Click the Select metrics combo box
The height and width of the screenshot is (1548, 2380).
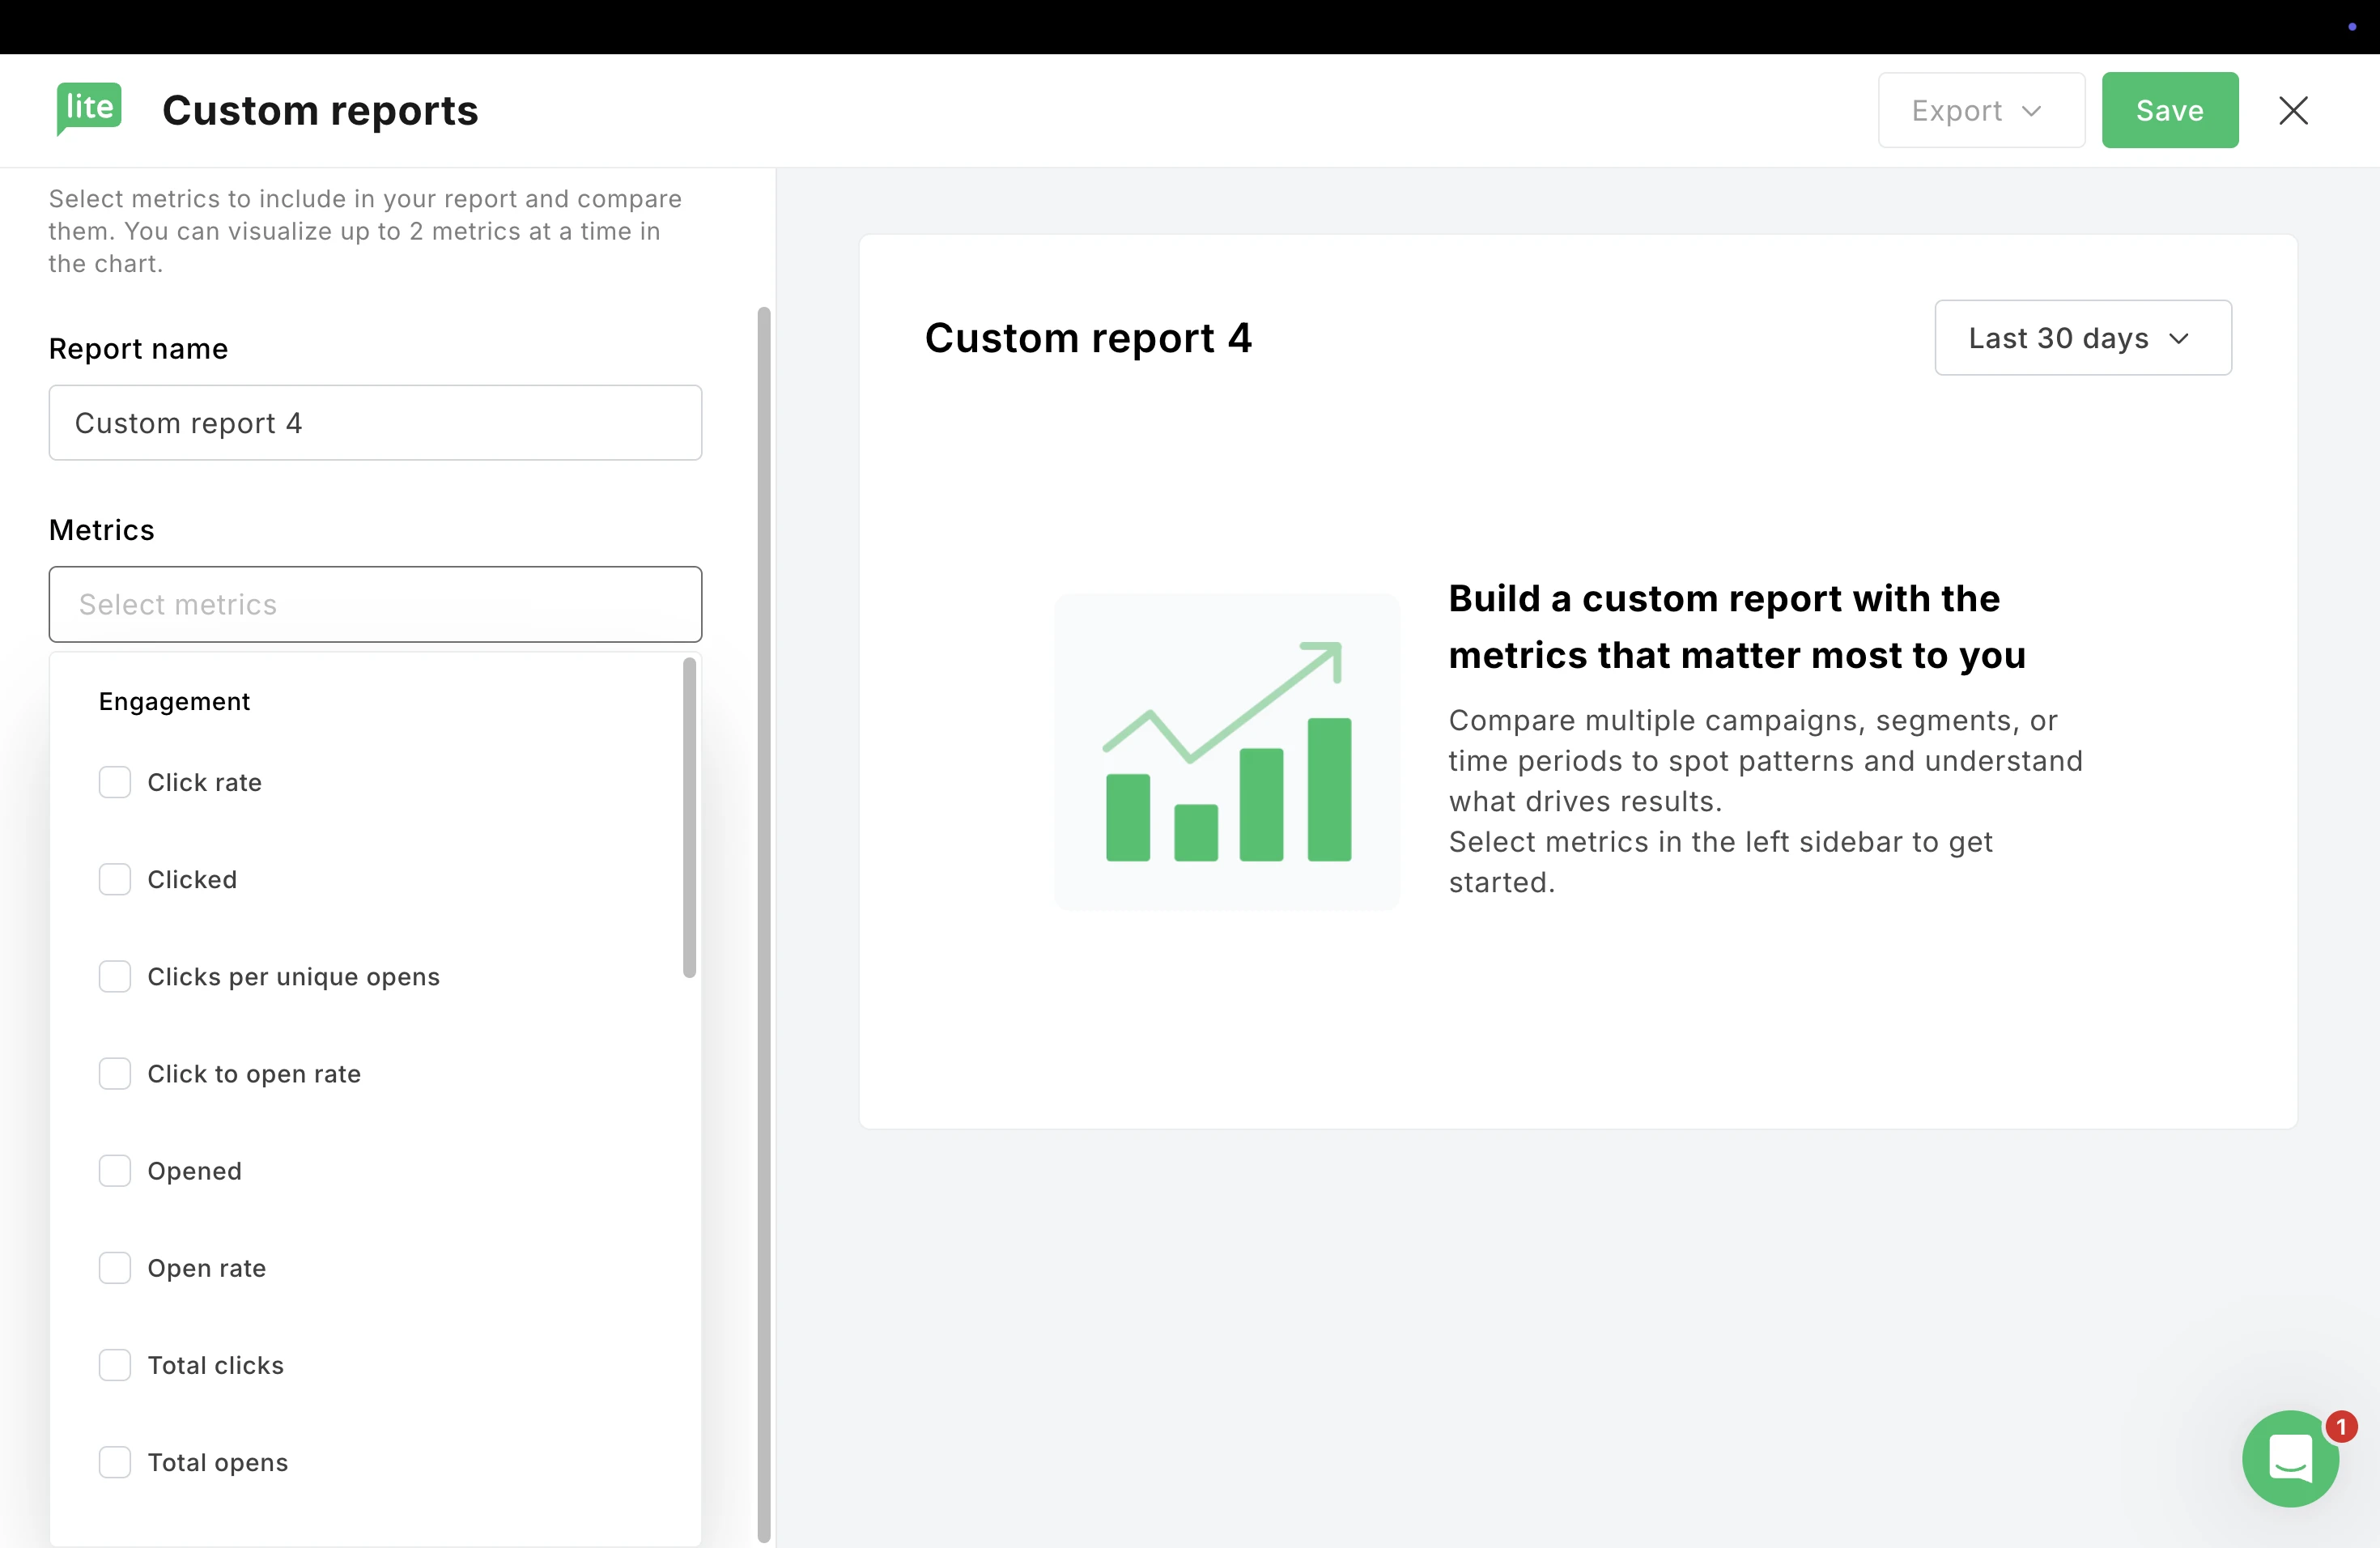click(375, 604)
